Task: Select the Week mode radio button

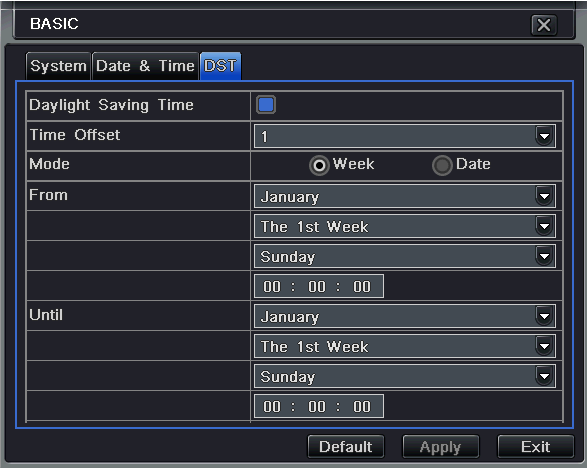Action: click(x=319, y=165)
